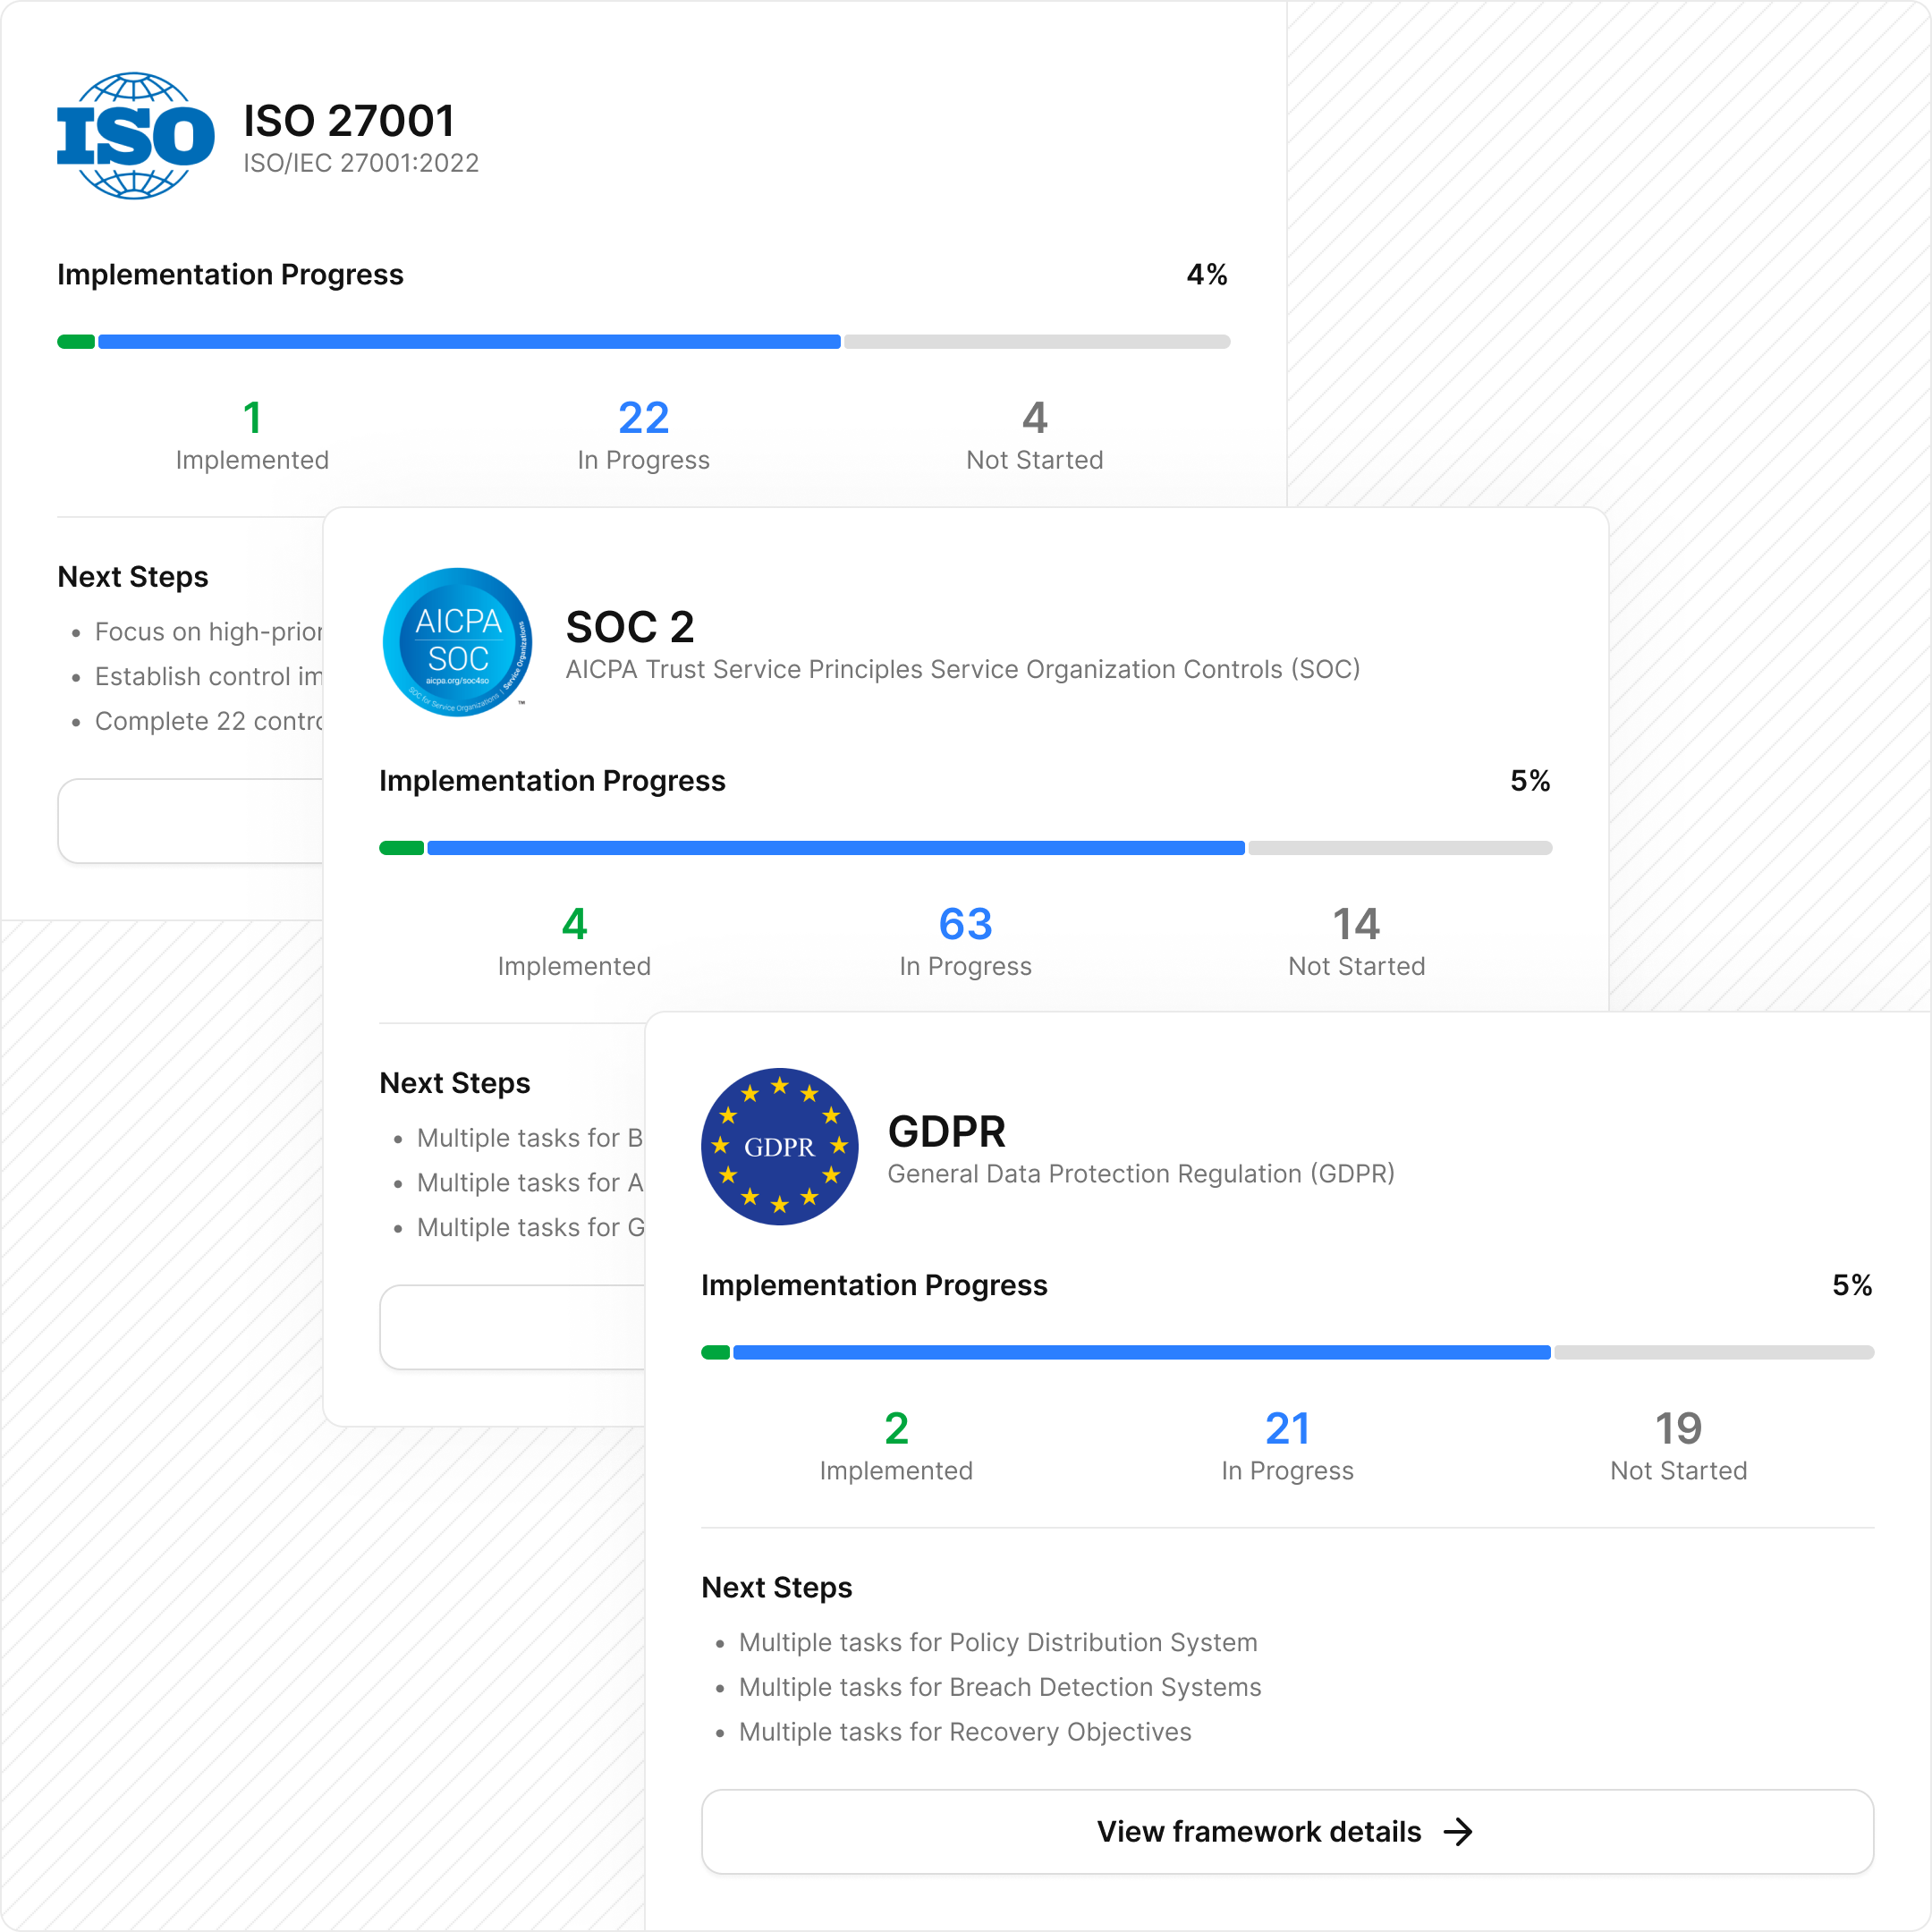Image resolution: width=1932 pixels, height=1932 pixels.
Task: Click the GDPR stars logo icon
Action: tap(779, 1146)
